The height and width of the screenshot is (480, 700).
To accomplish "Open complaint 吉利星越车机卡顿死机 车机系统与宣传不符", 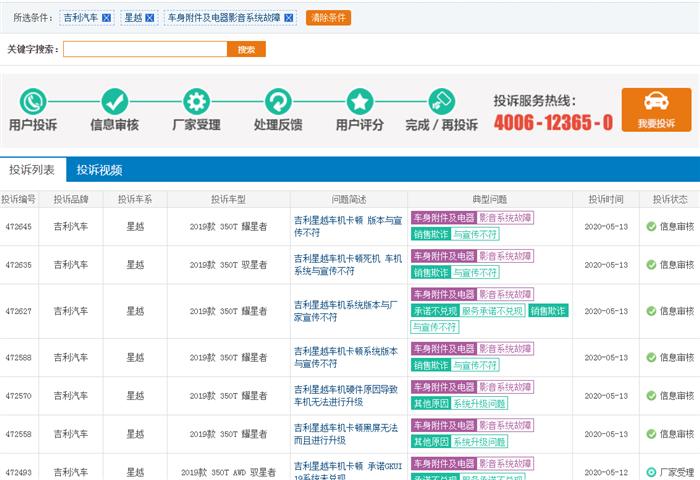I will [x=348, y=265].
